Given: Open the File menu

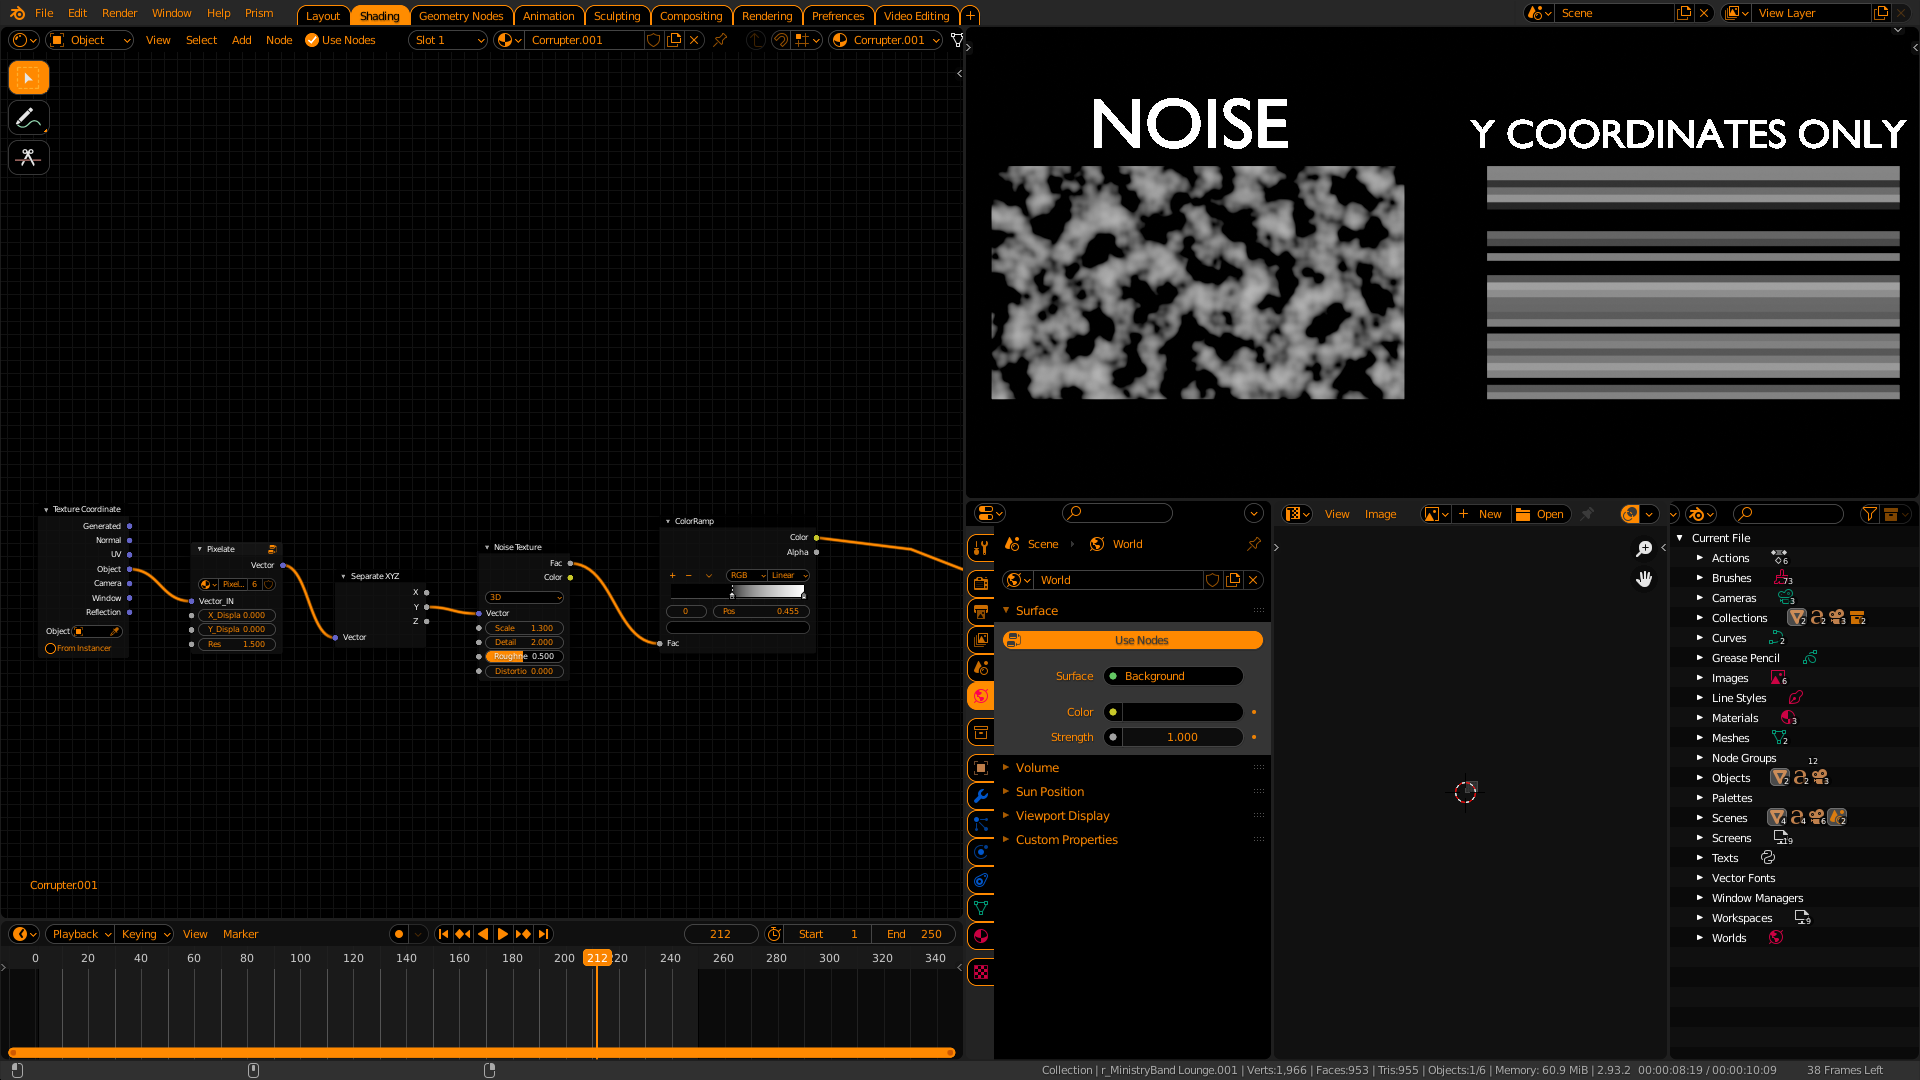Looking at the screenshot, I should [44, 13].
